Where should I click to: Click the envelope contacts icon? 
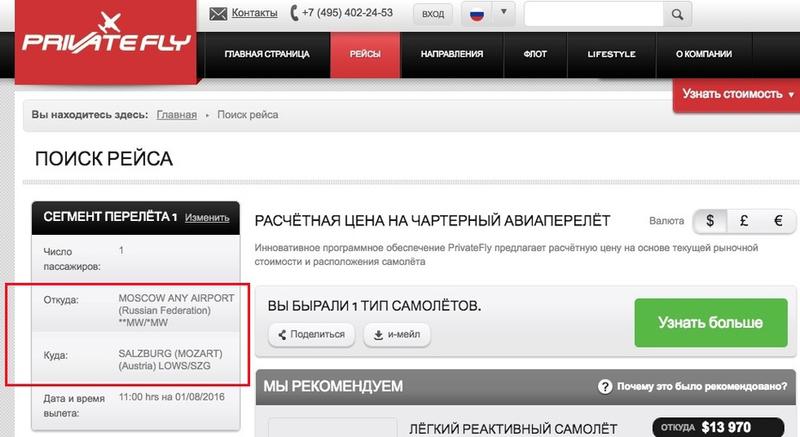(218, 14)
